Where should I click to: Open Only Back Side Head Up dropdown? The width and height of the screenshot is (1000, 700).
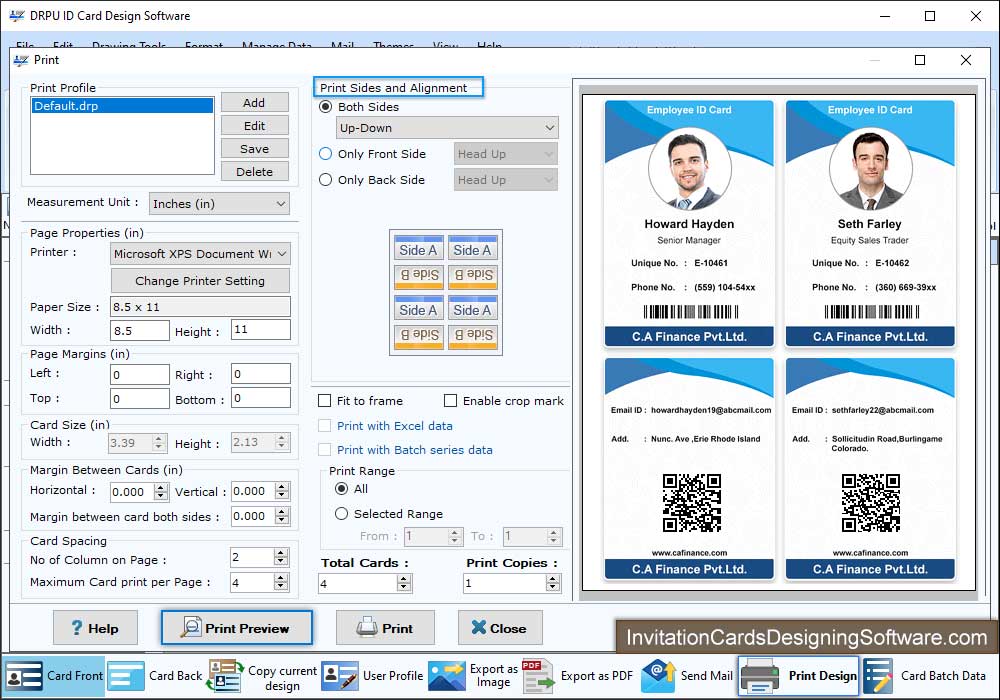click(x=506, y=180)
